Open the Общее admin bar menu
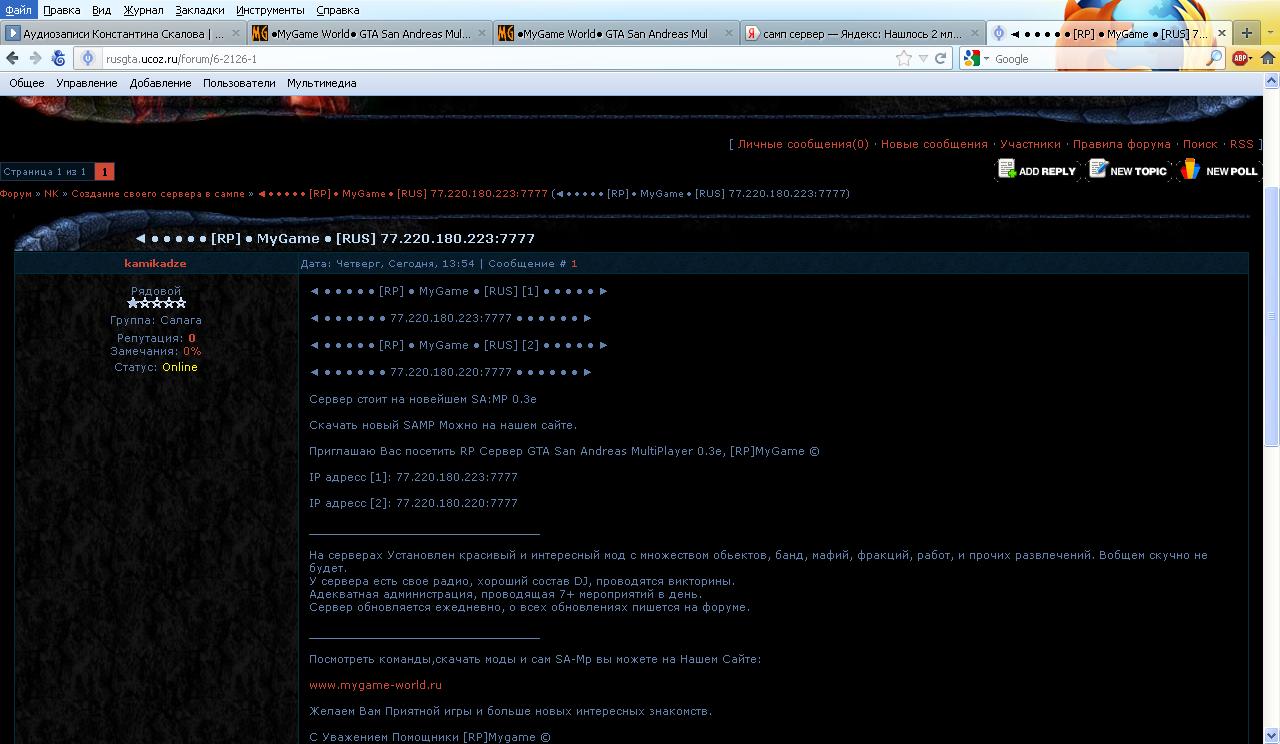This screenshot has width=1280, height=744. coord(27,83)
